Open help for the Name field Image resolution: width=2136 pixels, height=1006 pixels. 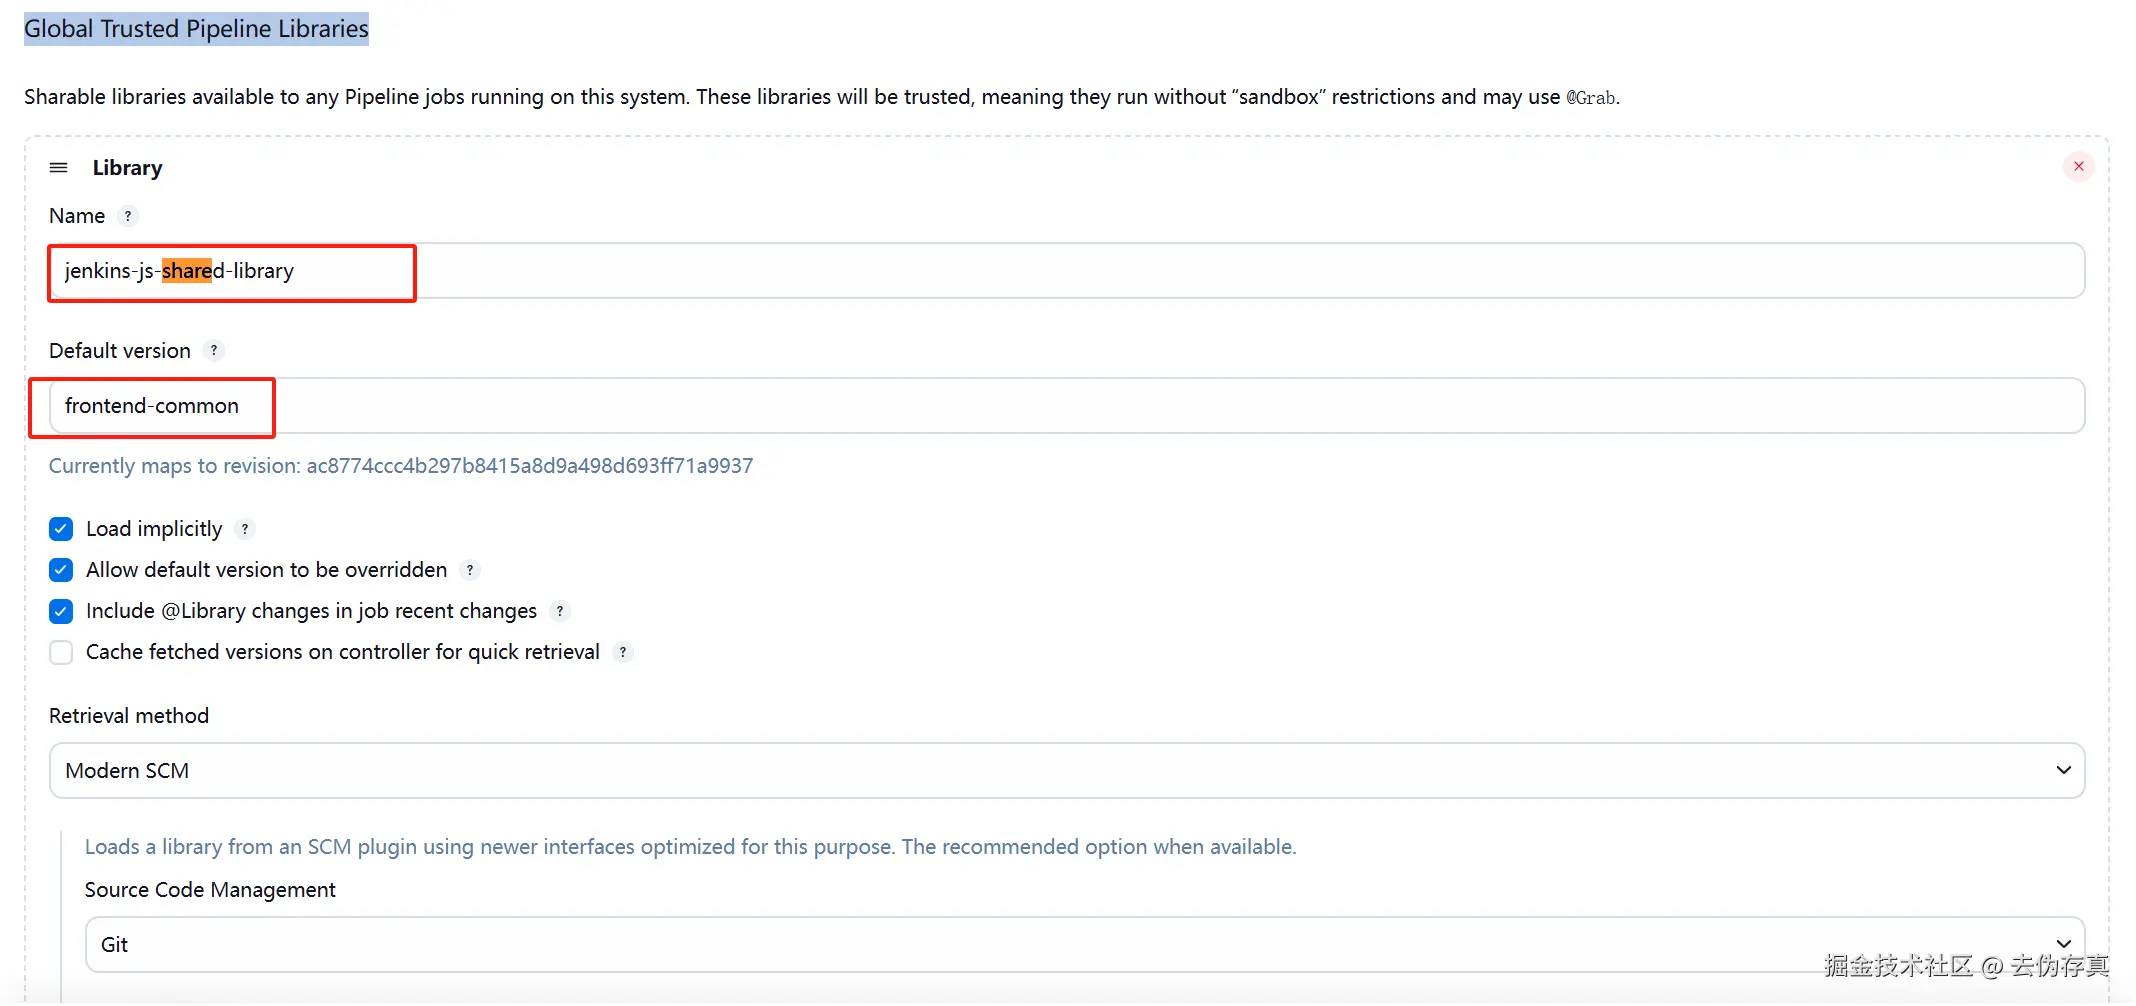[128, 216]
